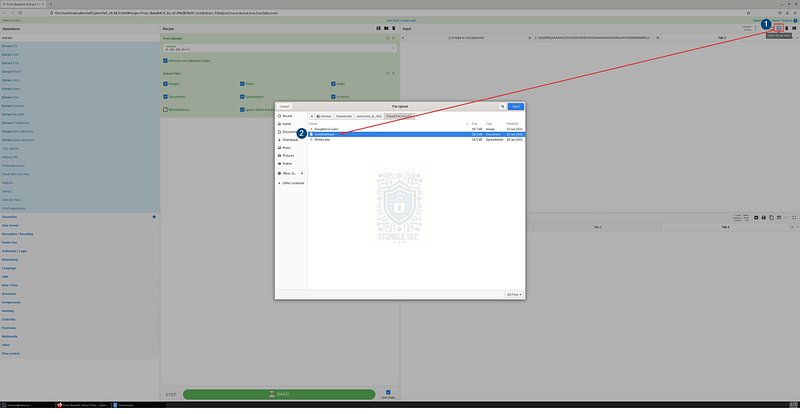Click Open button in File Upload dialog
Viewport: 800px width, 414px height.
(x=516, y=106)
